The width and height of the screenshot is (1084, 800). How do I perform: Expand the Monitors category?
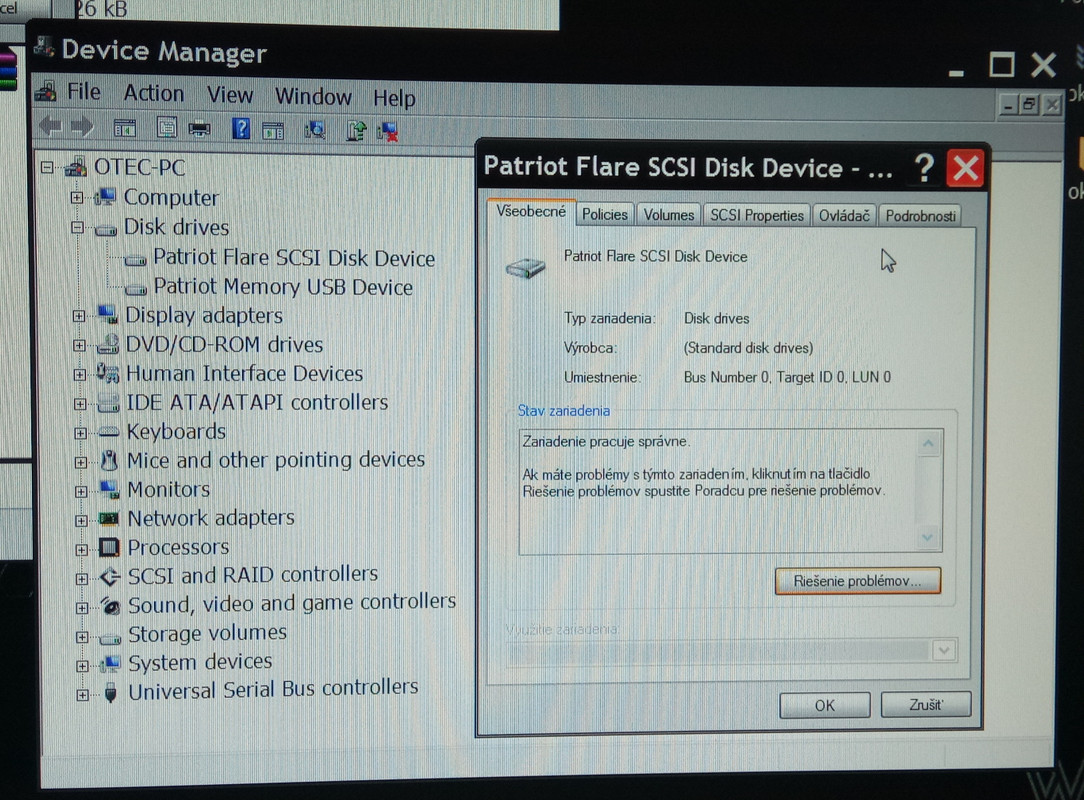click(x=81, y=491)
